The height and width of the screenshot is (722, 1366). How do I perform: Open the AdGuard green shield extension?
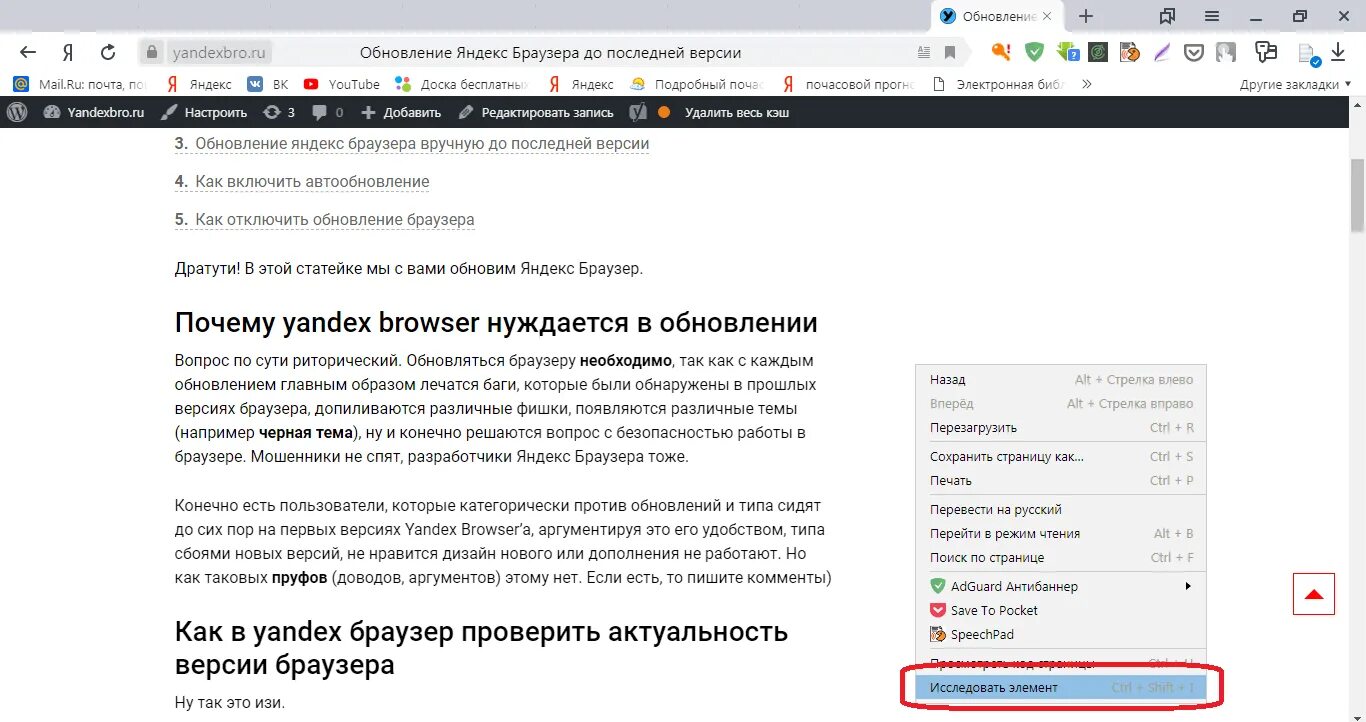tap(1035, 52)
